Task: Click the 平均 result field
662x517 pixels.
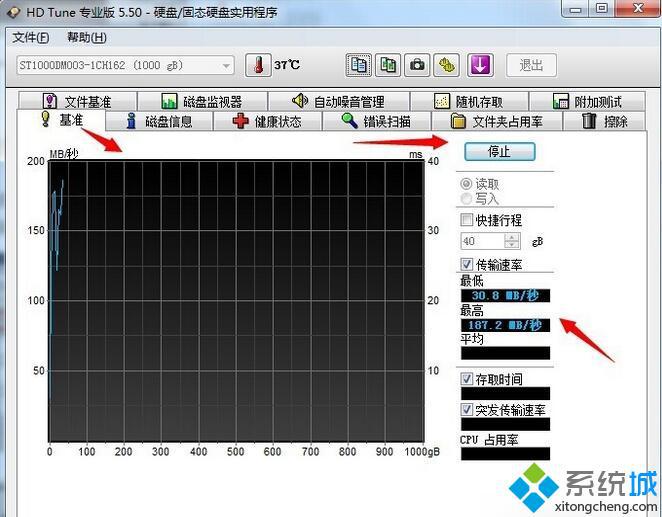Action: [505, 353]
